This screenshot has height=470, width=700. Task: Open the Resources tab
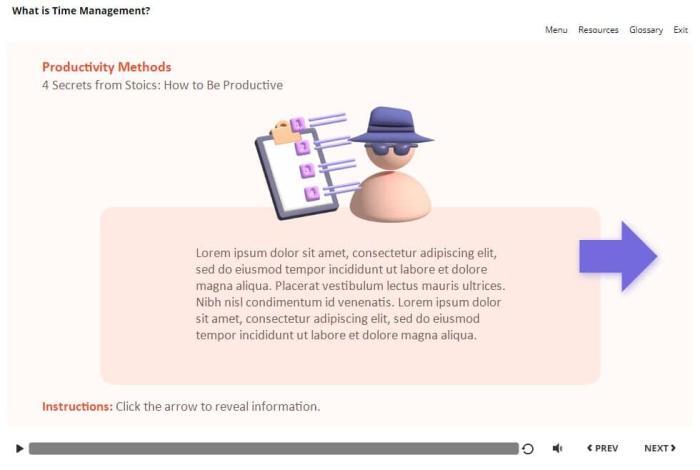click(598, 30)
